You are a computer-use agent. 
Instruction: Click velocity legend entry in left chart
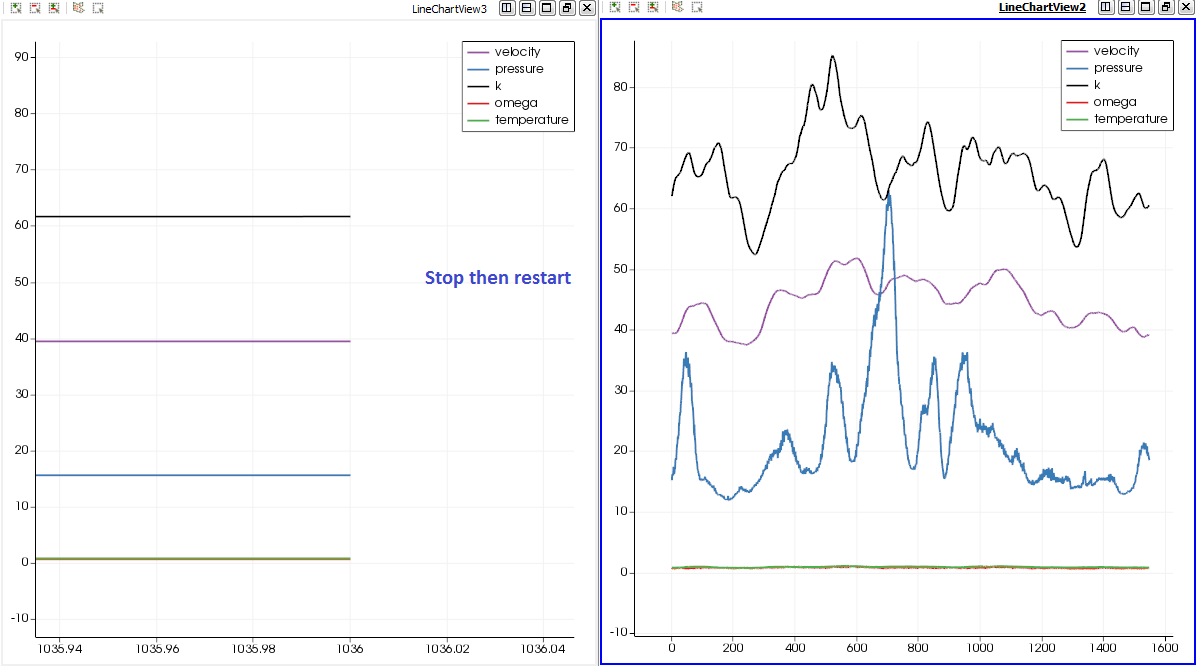click(x=517, y=52)
